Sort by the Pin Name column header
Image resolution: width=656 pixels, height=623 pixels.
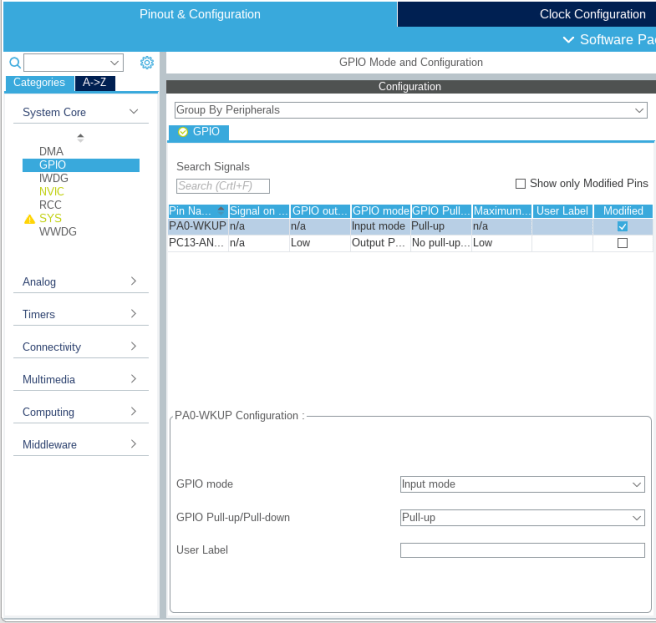coord(197,211)
